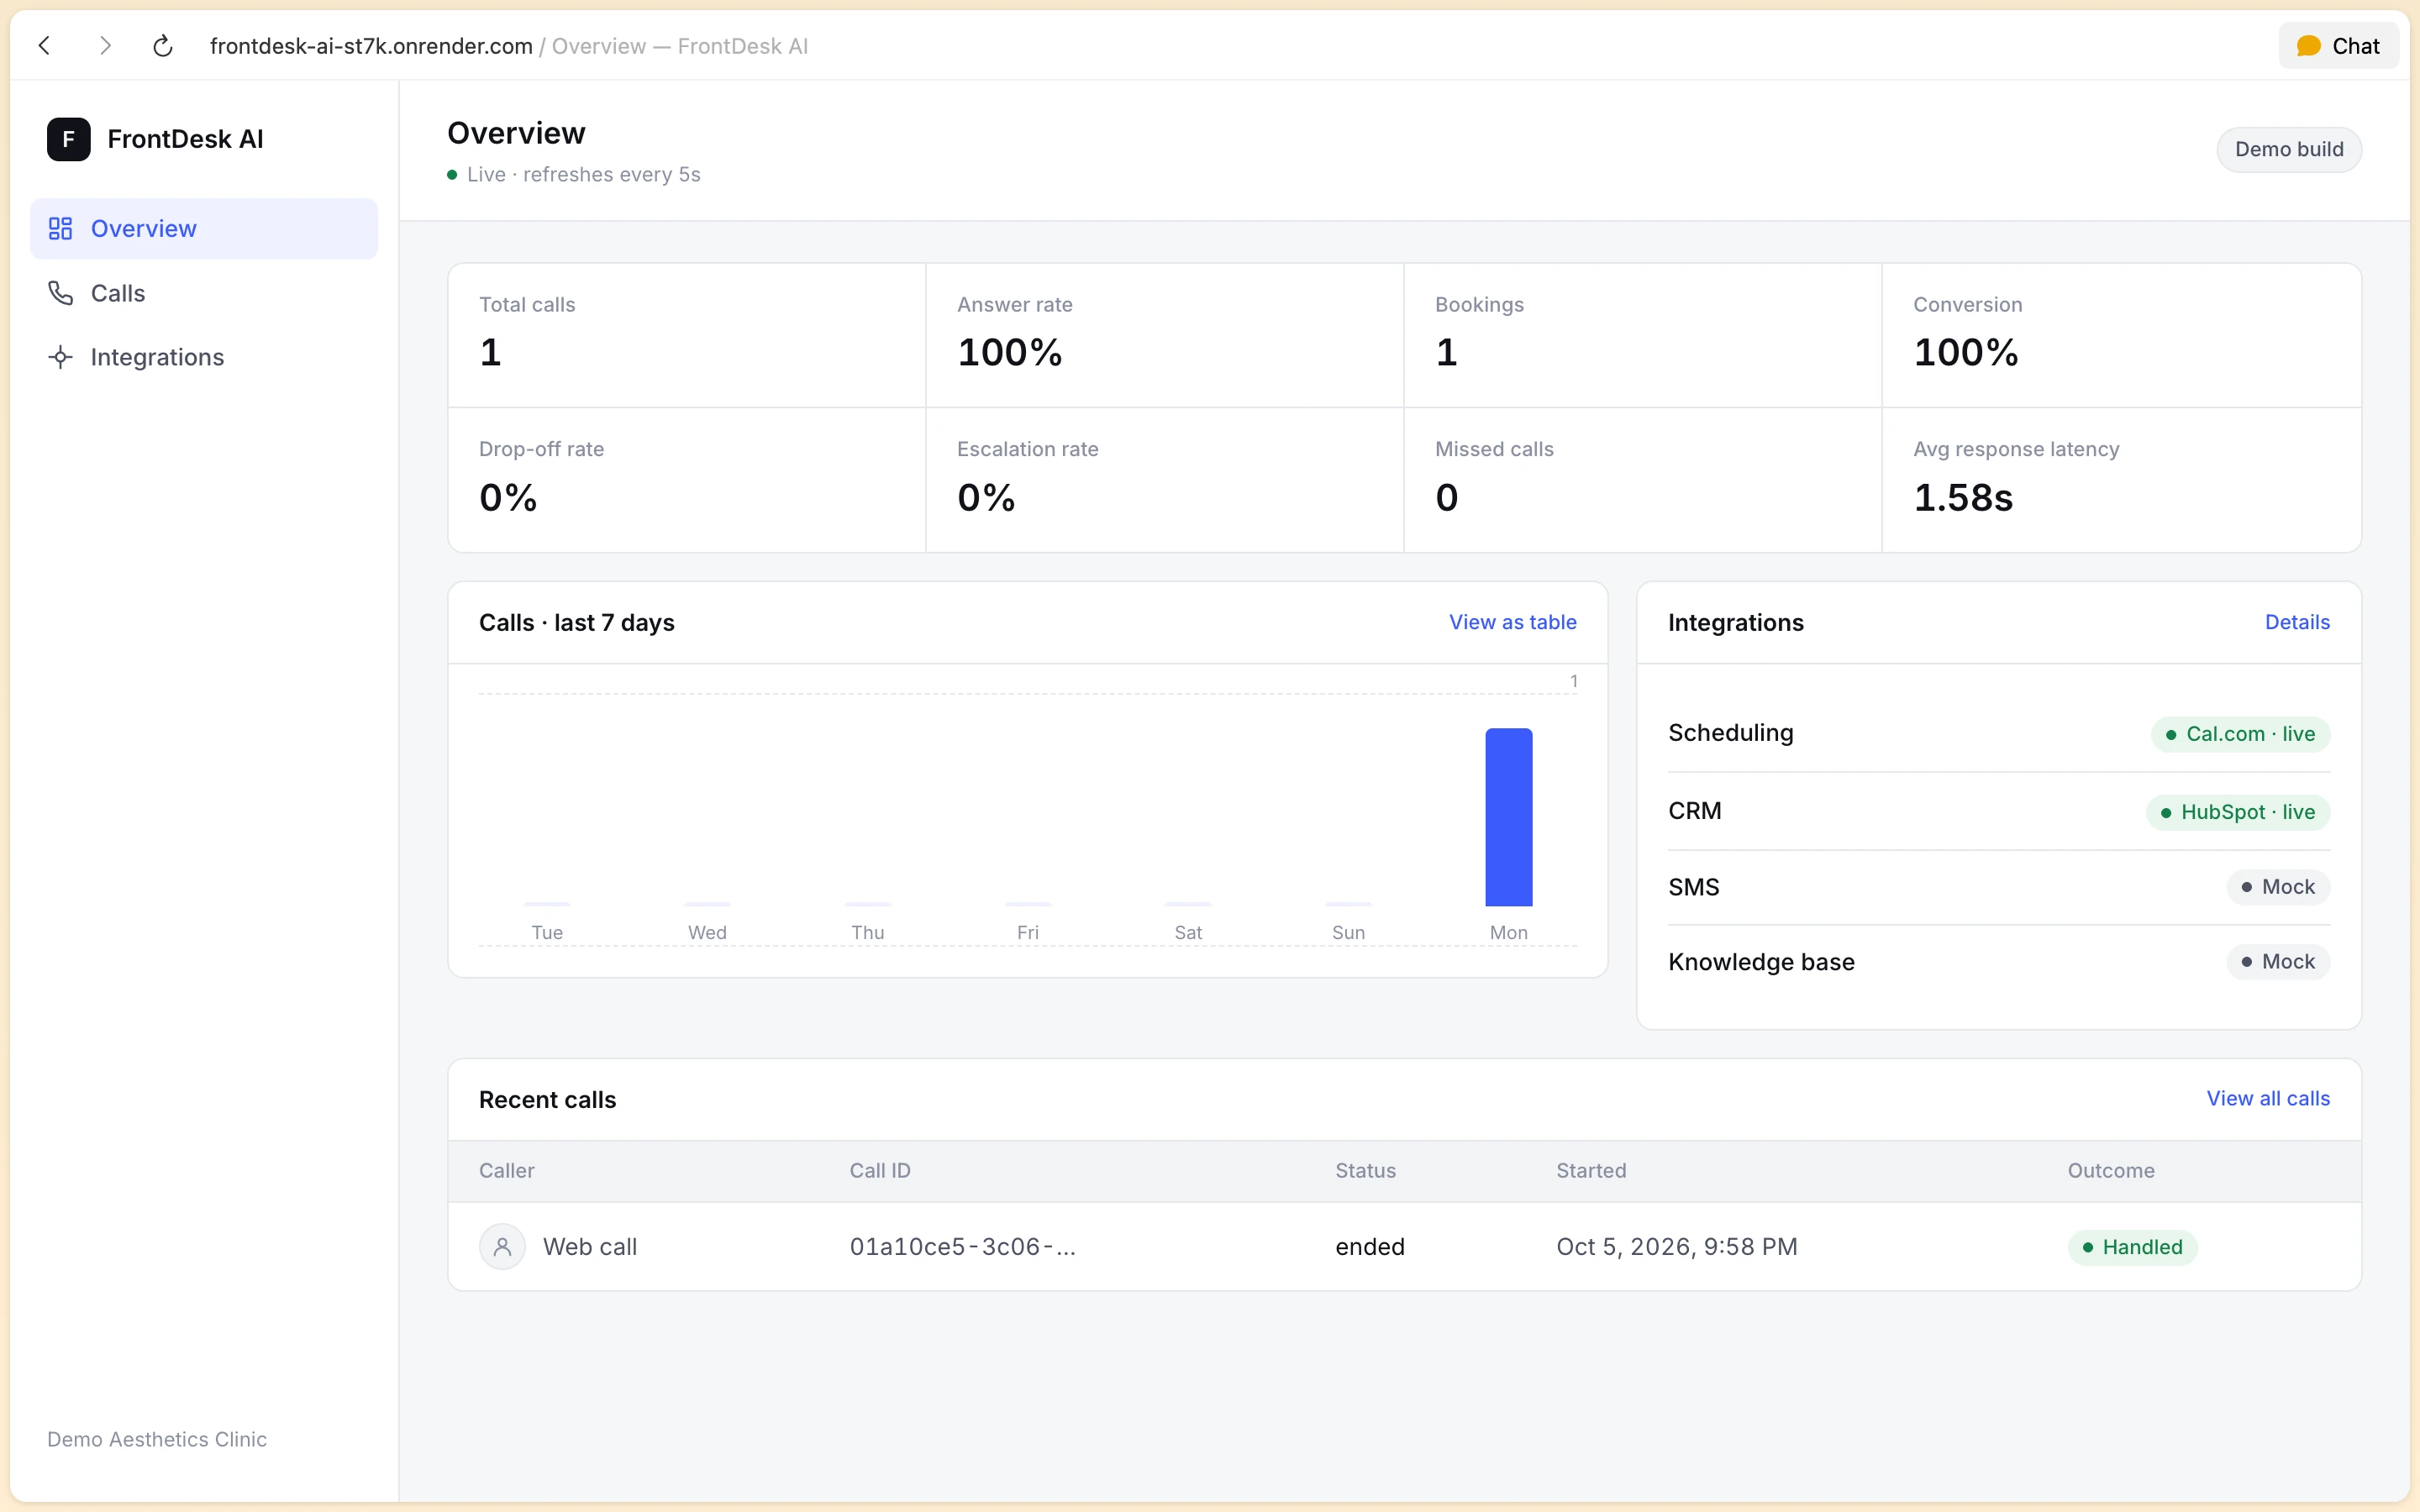Click the Drop-off rate card
The height and width of the screenshot is (1512, 2420).
click(687, 480)
